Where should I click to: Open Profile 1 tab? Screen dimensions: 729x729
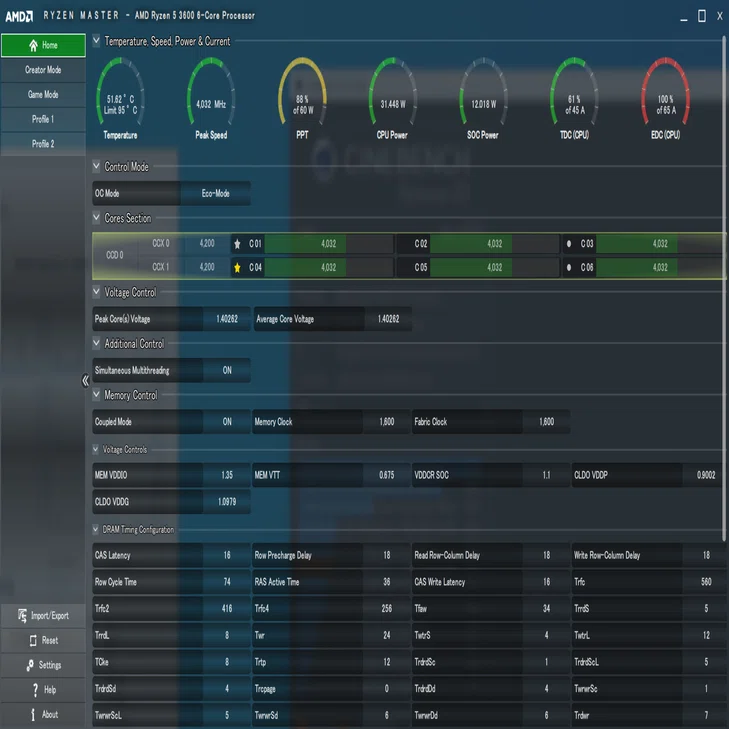coord(43,119)
